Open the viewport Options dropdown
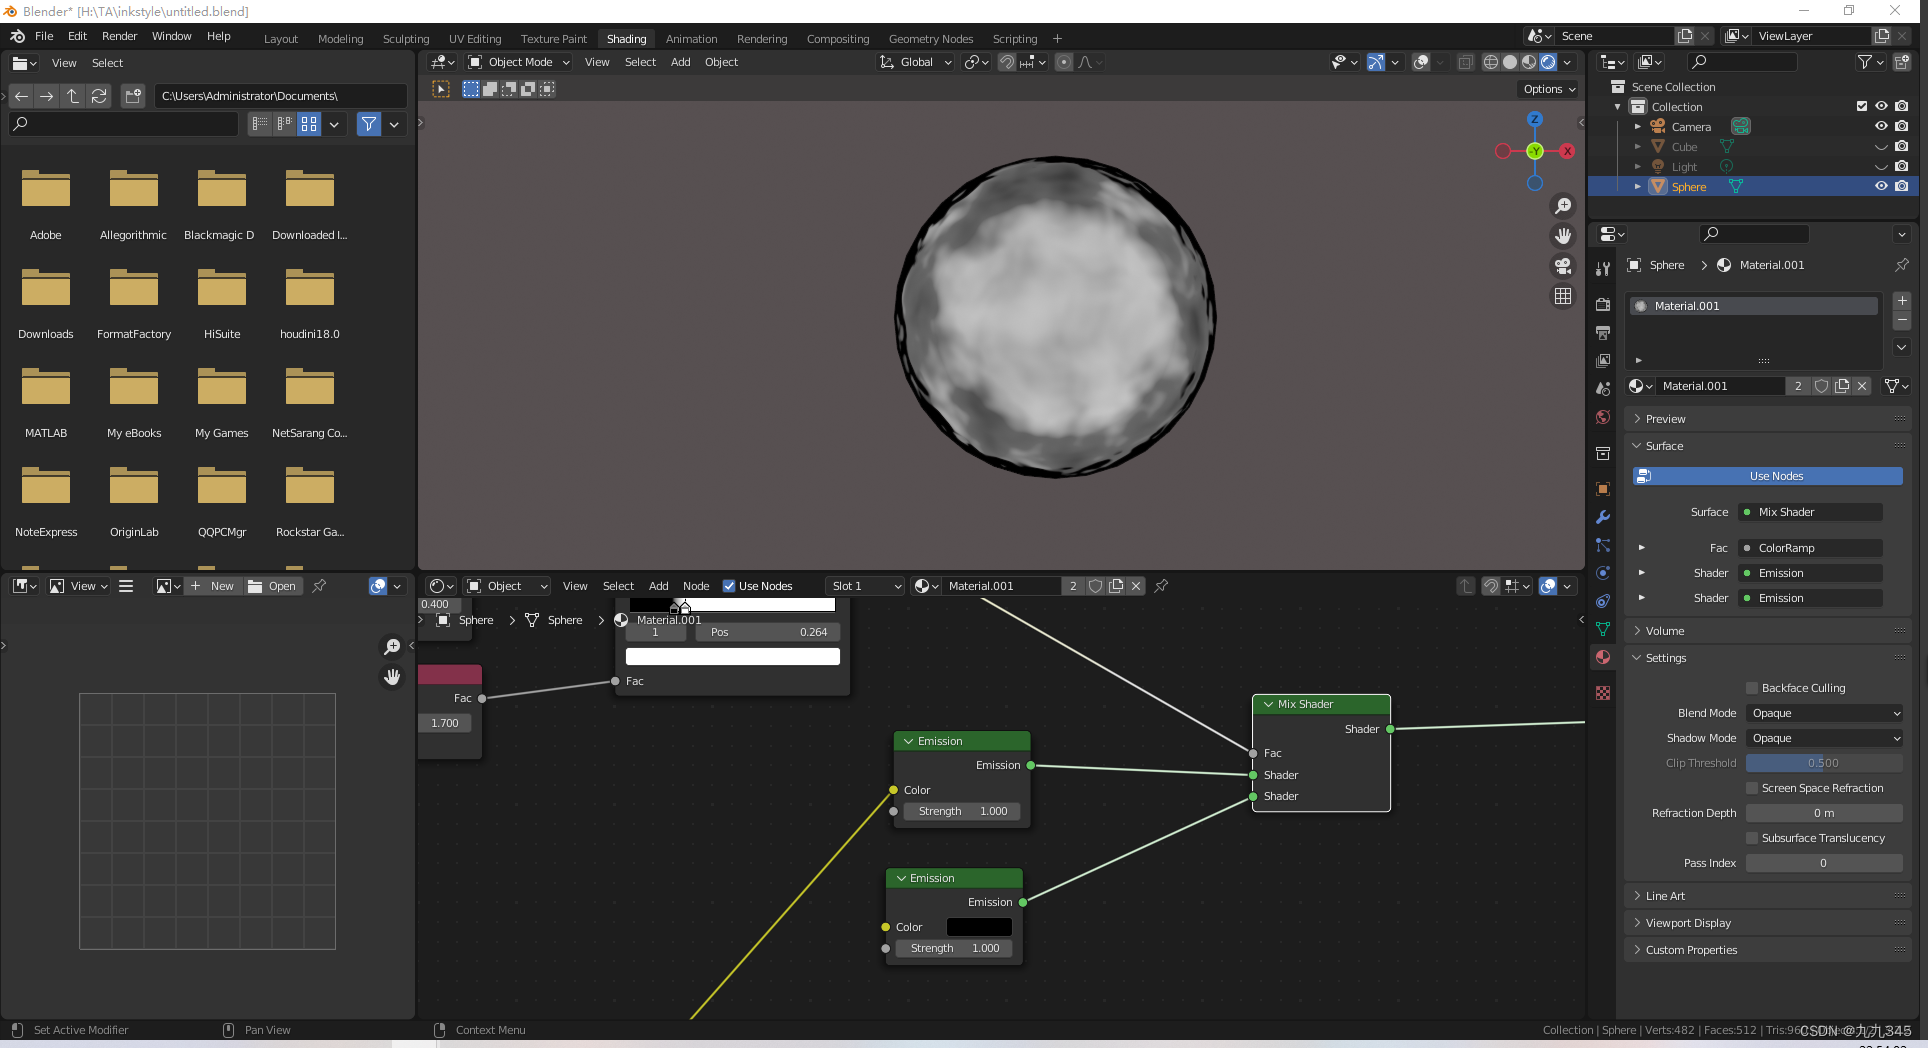The width and height of the screenshot is (1928, 1048). tap(1549, 89)
